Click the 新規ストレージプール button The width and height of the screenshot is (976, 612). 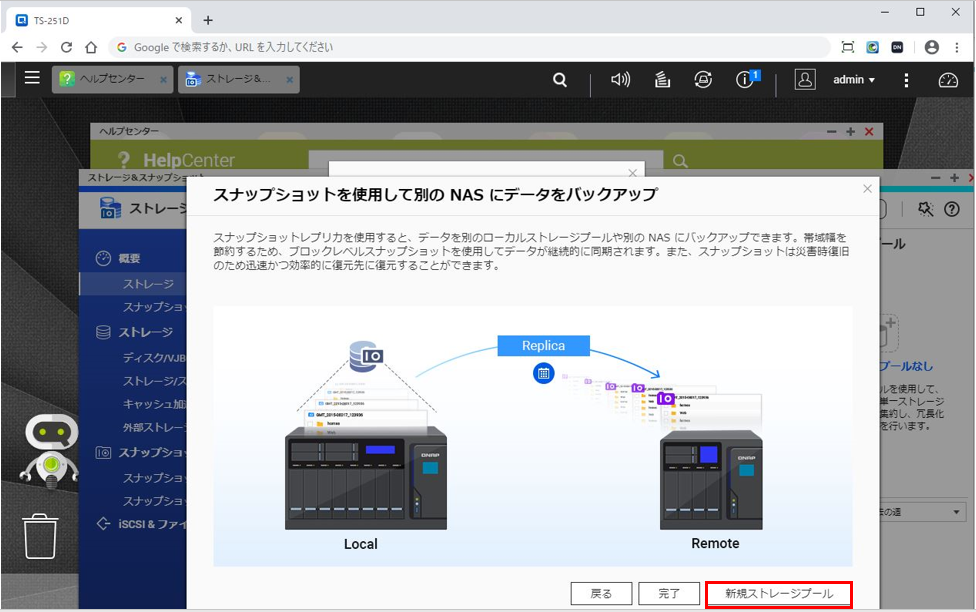(778, 594)
